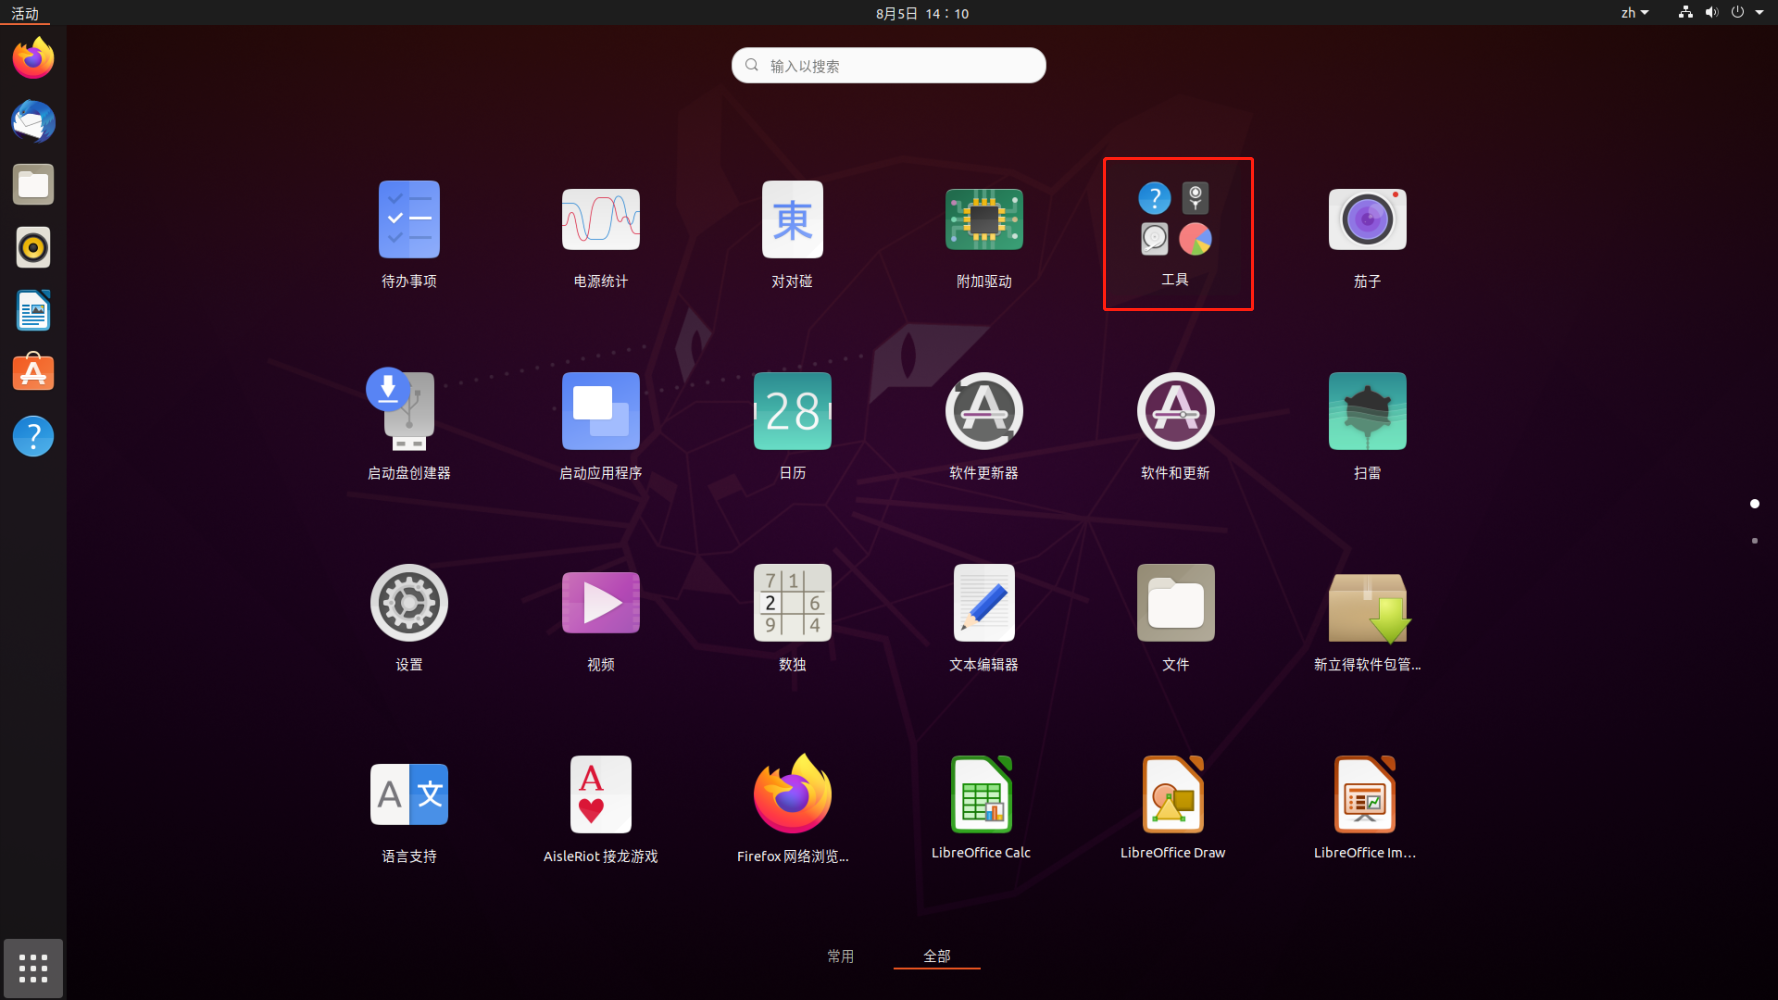This screenshot has width=1778, height=1000.
Task: Open 附加驱动 additional drivers
Action: tap(984, 220)
